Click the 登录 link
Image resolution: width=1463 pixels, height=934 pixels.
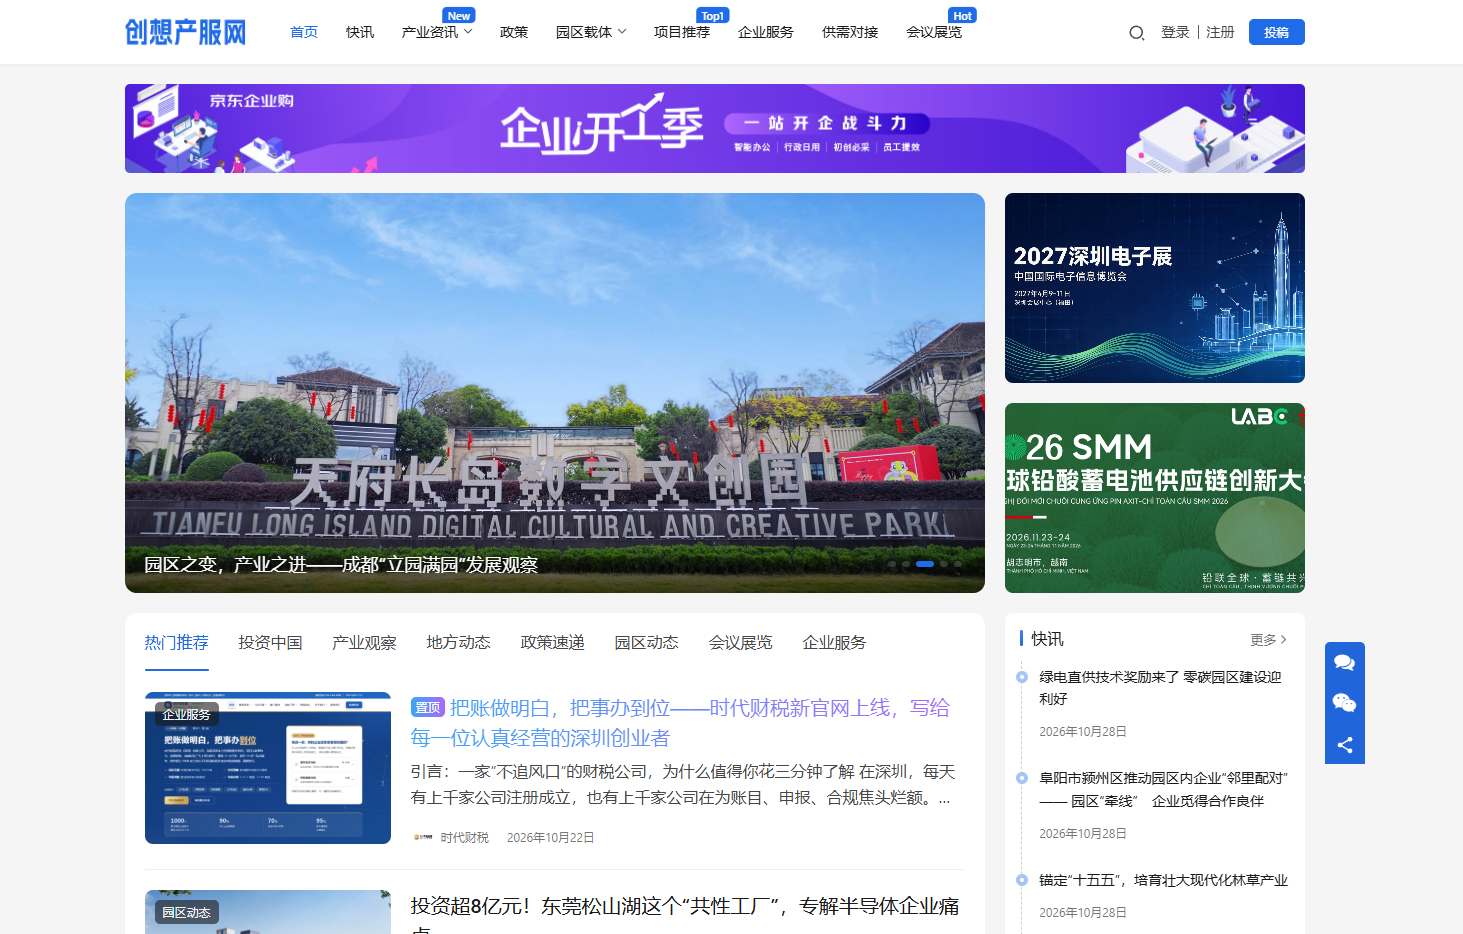pos(1175,32)
